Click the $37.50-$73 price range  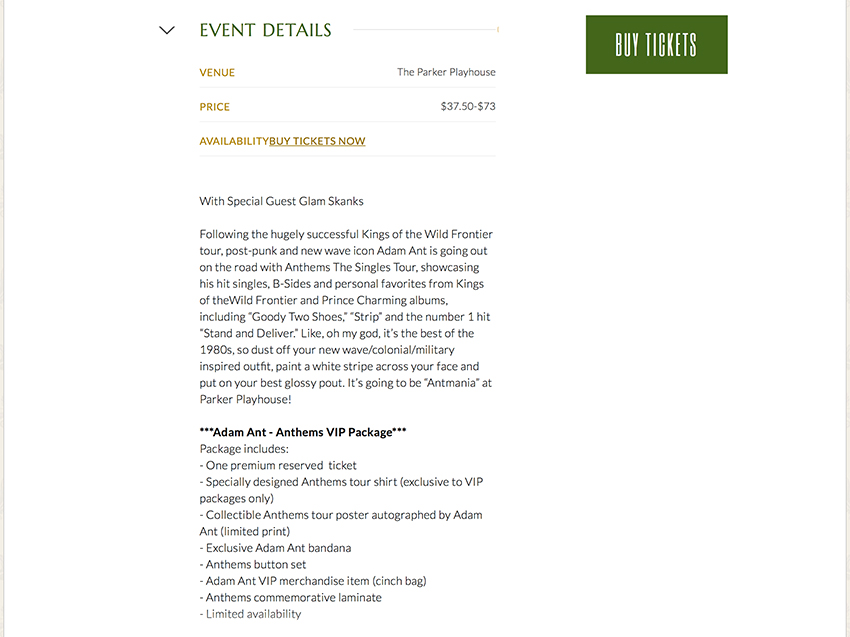pos(468,107)
